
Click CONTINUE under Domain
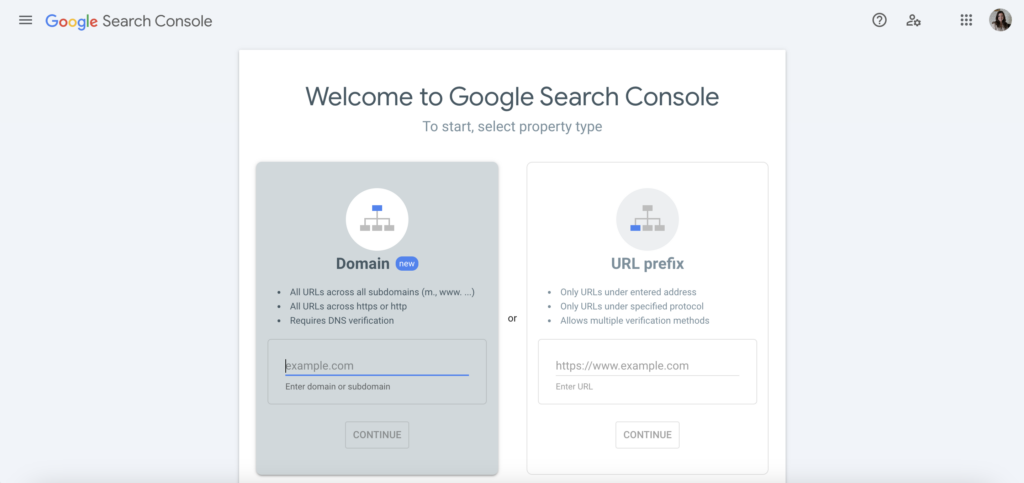377,435
